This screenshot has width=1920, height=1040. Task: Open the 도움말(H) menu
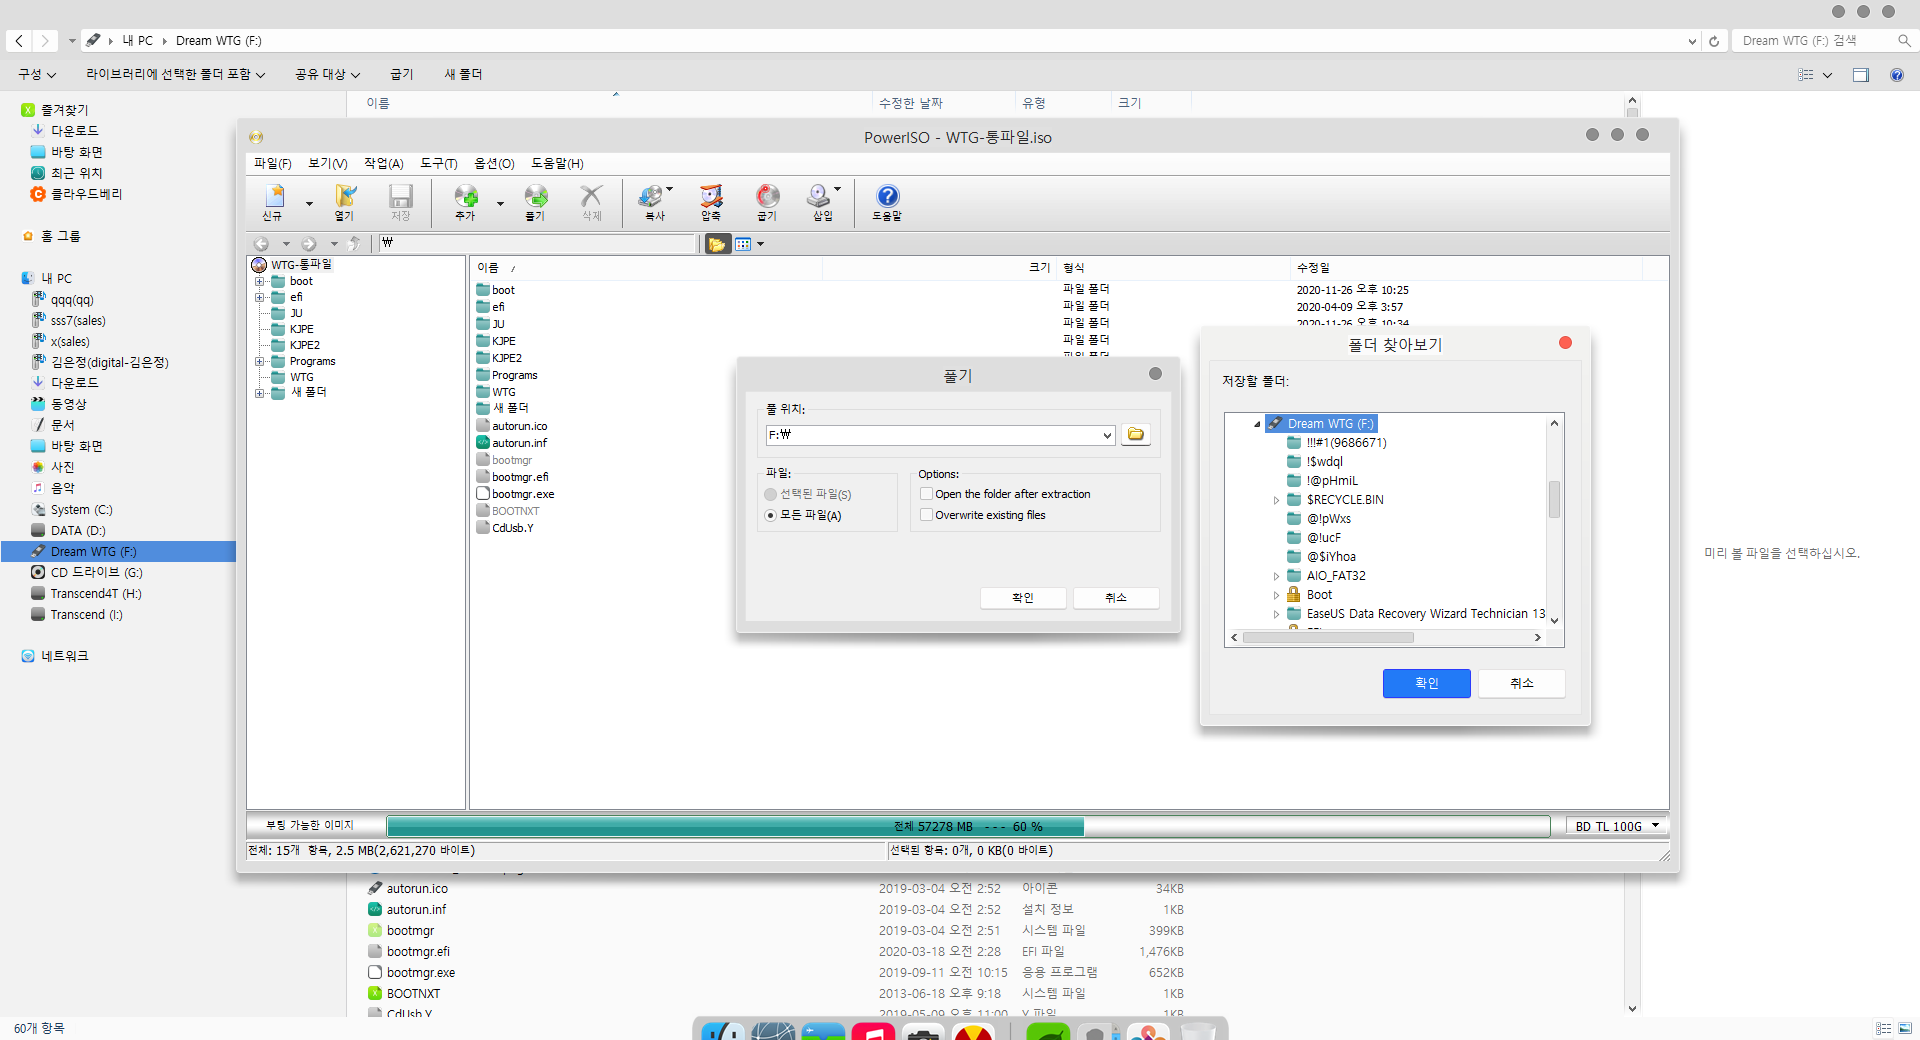coord(557,164)
